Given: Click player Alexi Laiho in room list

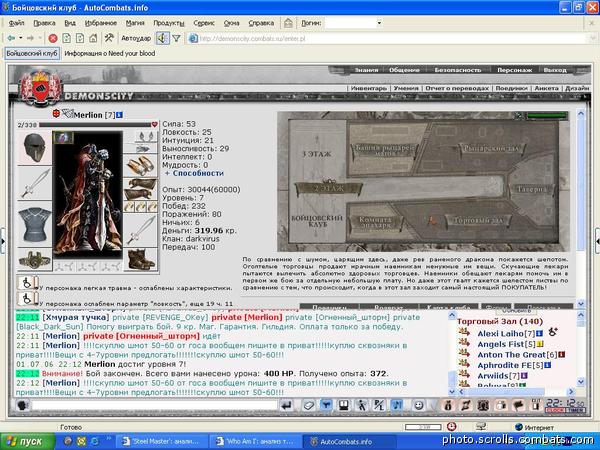Looking at the screenshot, I should pos(500,334).
